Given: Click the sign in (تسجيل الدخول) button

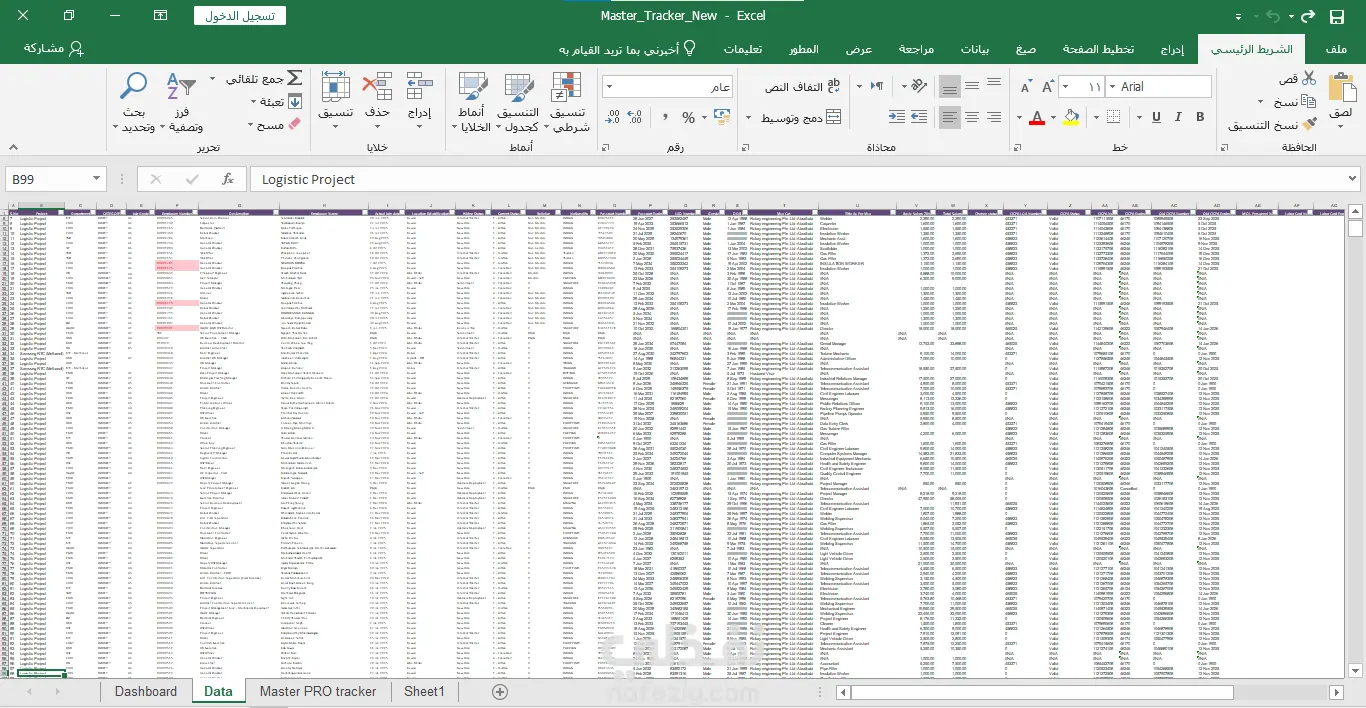Looking at the screenshot, I should (240, 16).
